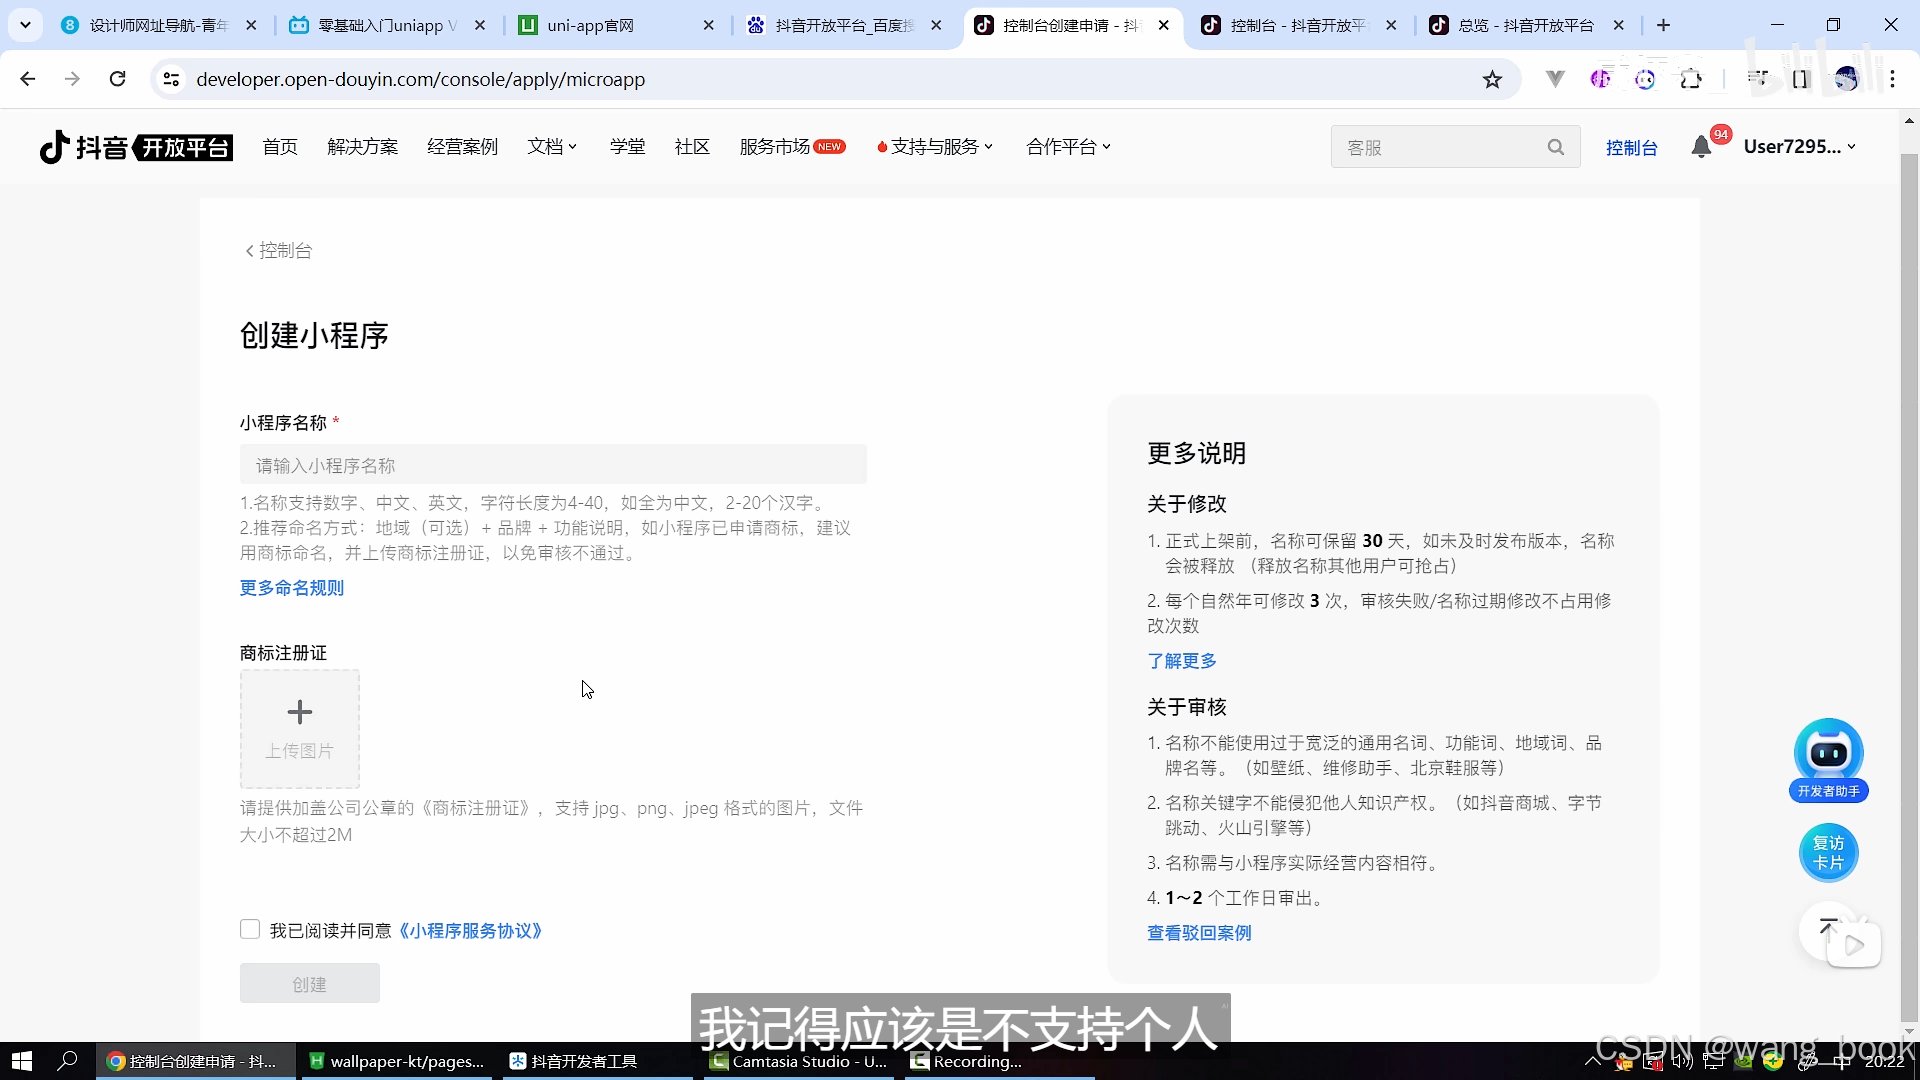Return via the 控制台 breadcrumb back link
This screenshot has width=1920, height=1080.
click(x=279, y=251)
